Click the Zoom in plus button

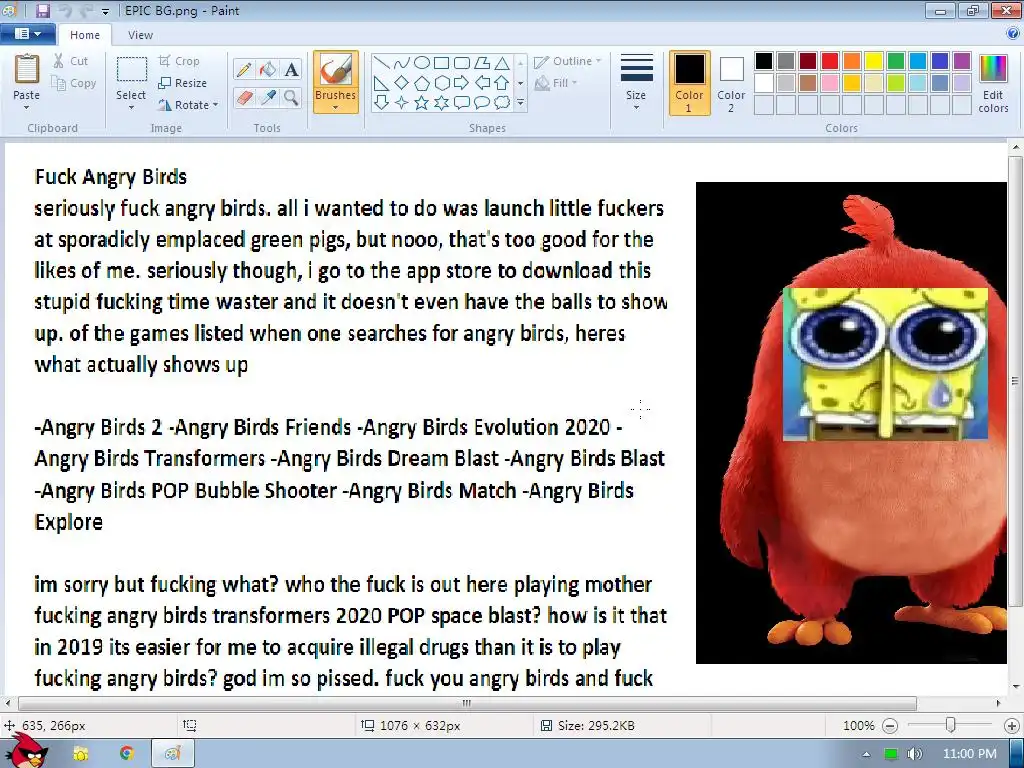(x=1012, y=726)
